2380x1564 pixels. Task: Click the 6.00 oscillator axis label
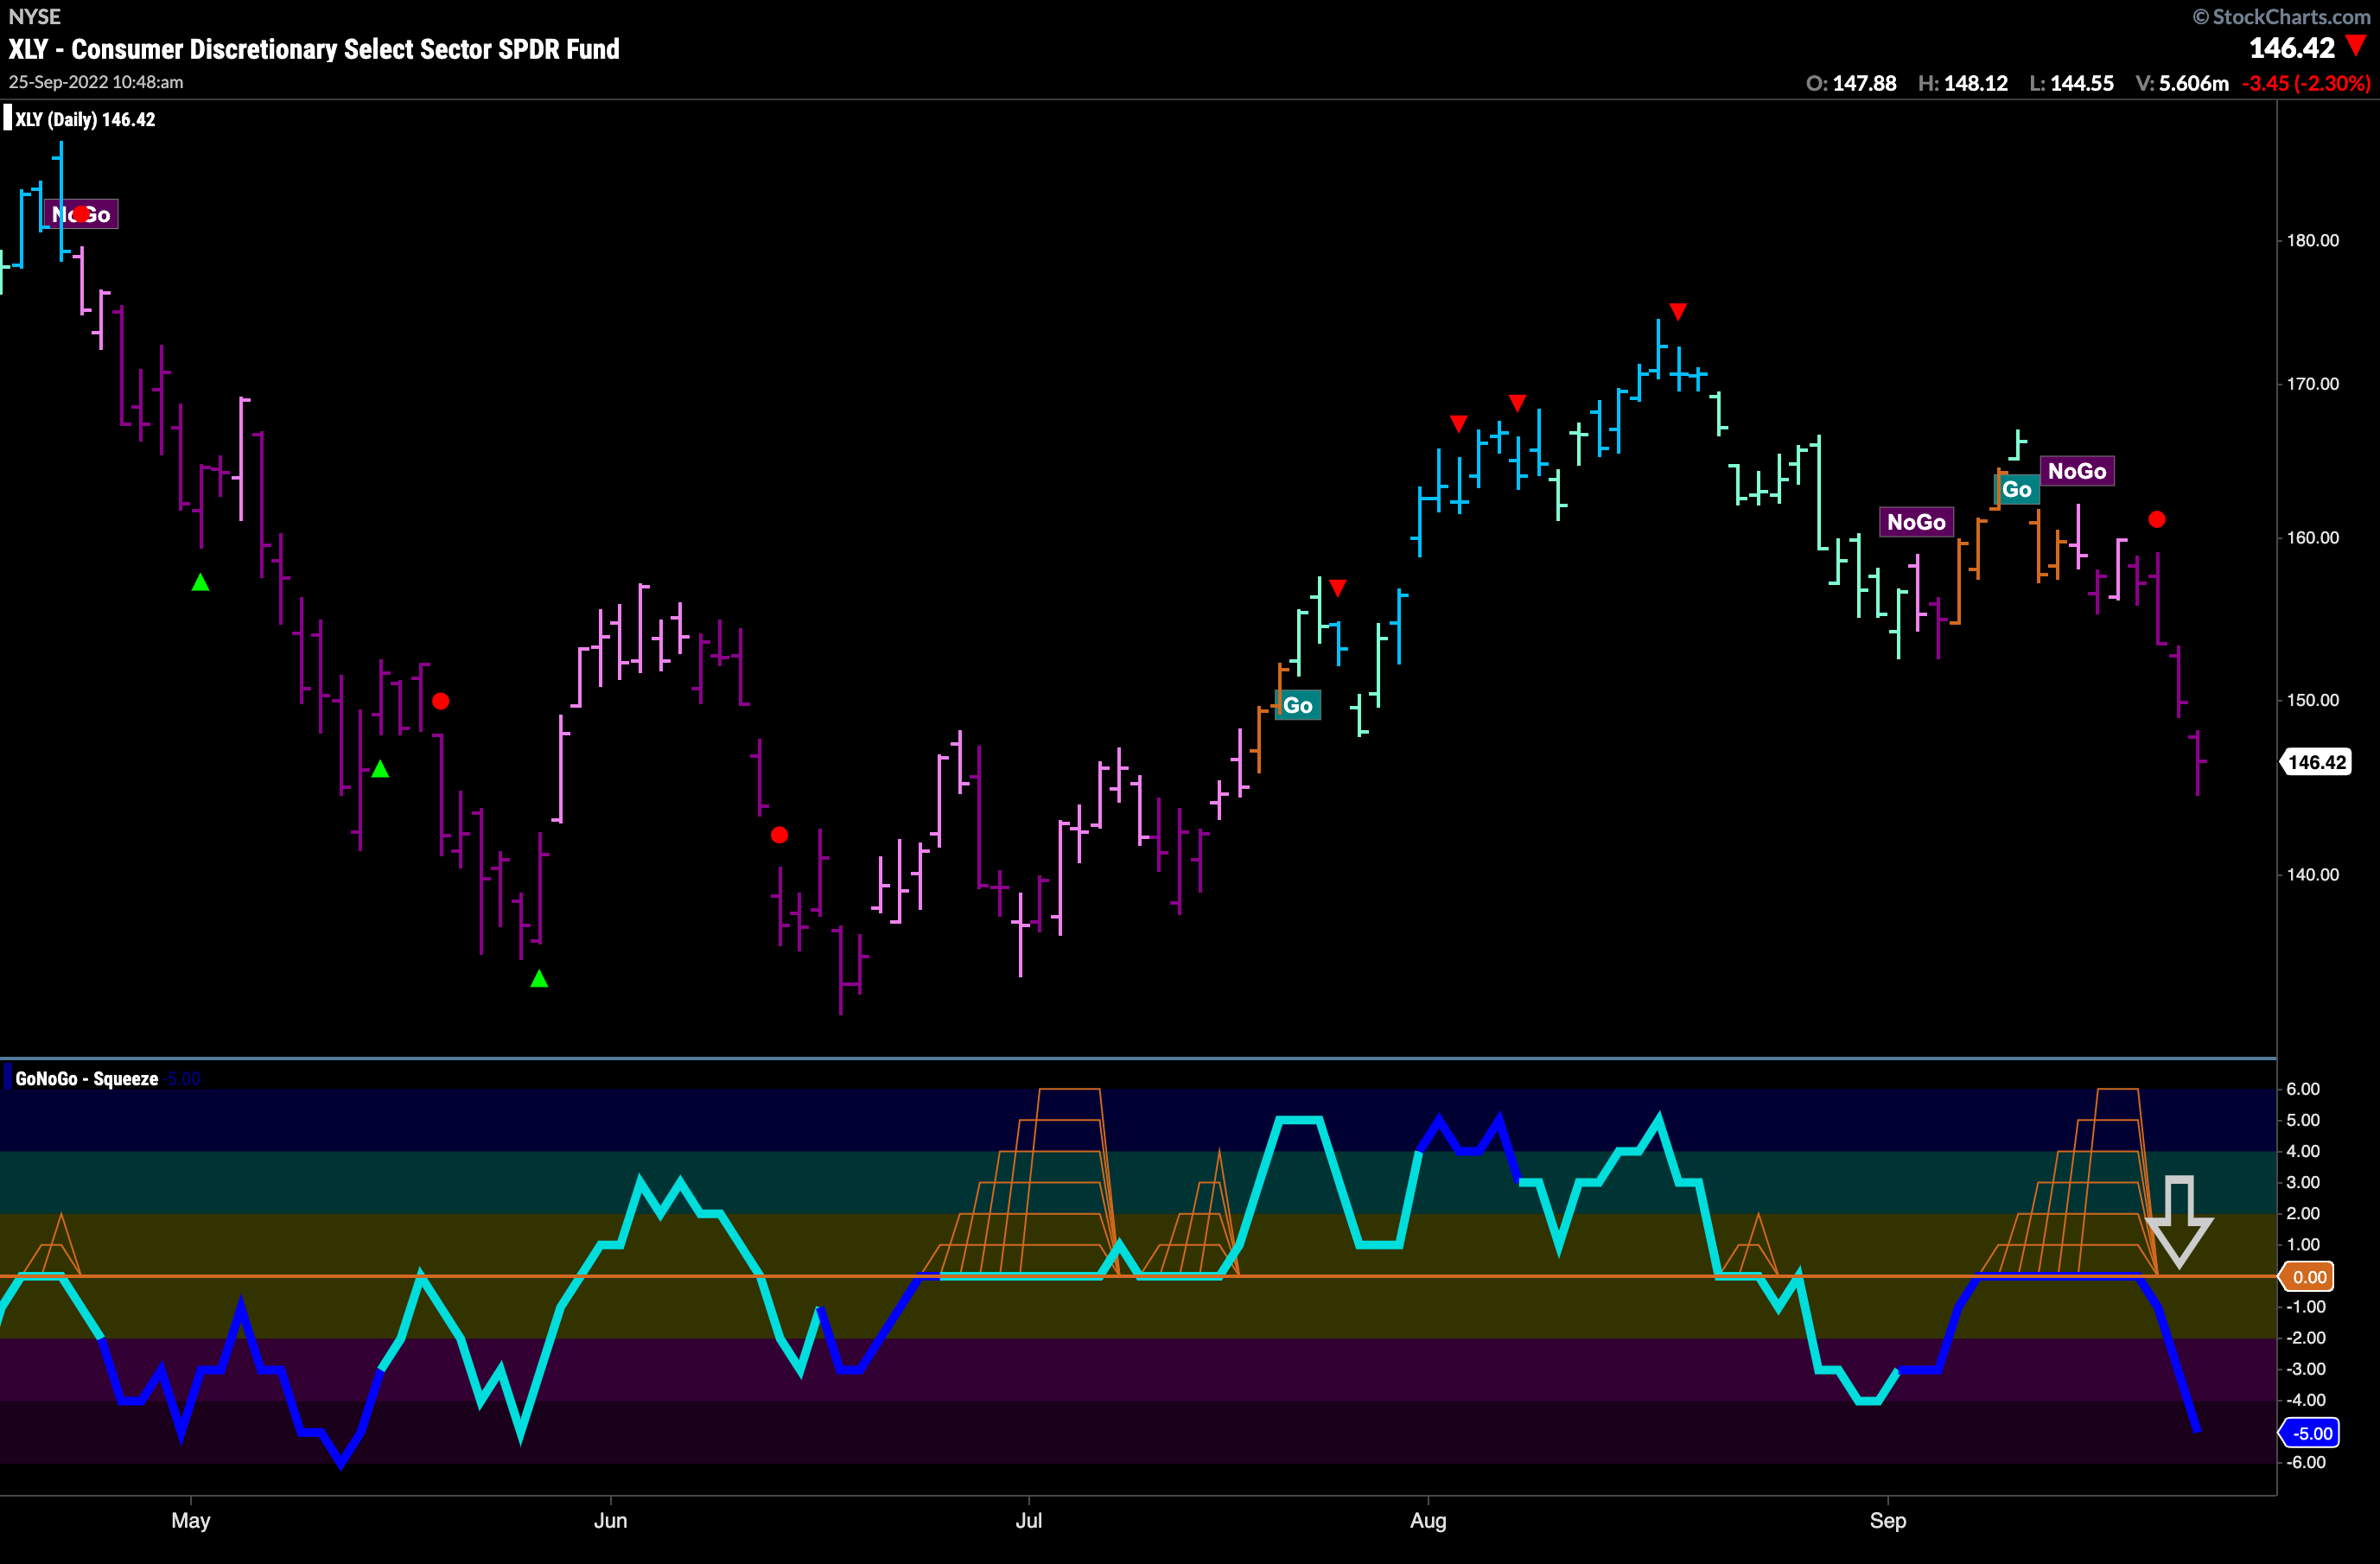(2303, 1089)
